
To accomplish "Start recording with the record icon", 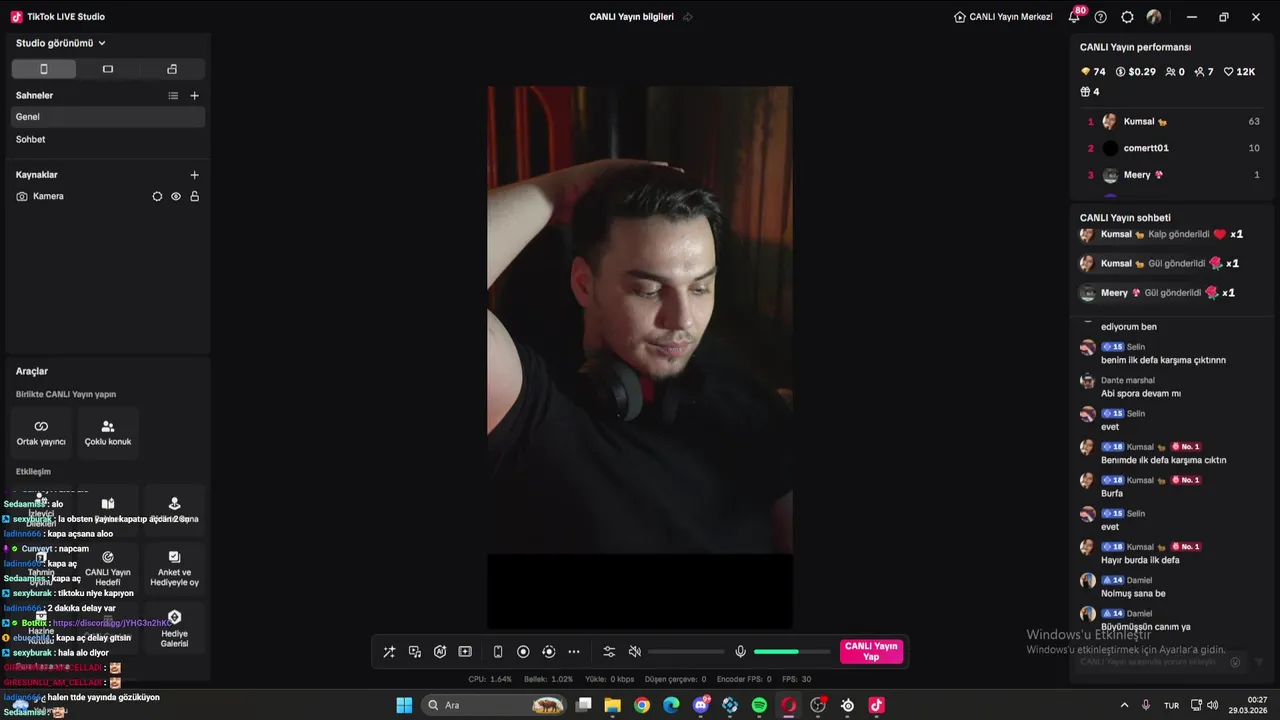I will tap(523, 652).
